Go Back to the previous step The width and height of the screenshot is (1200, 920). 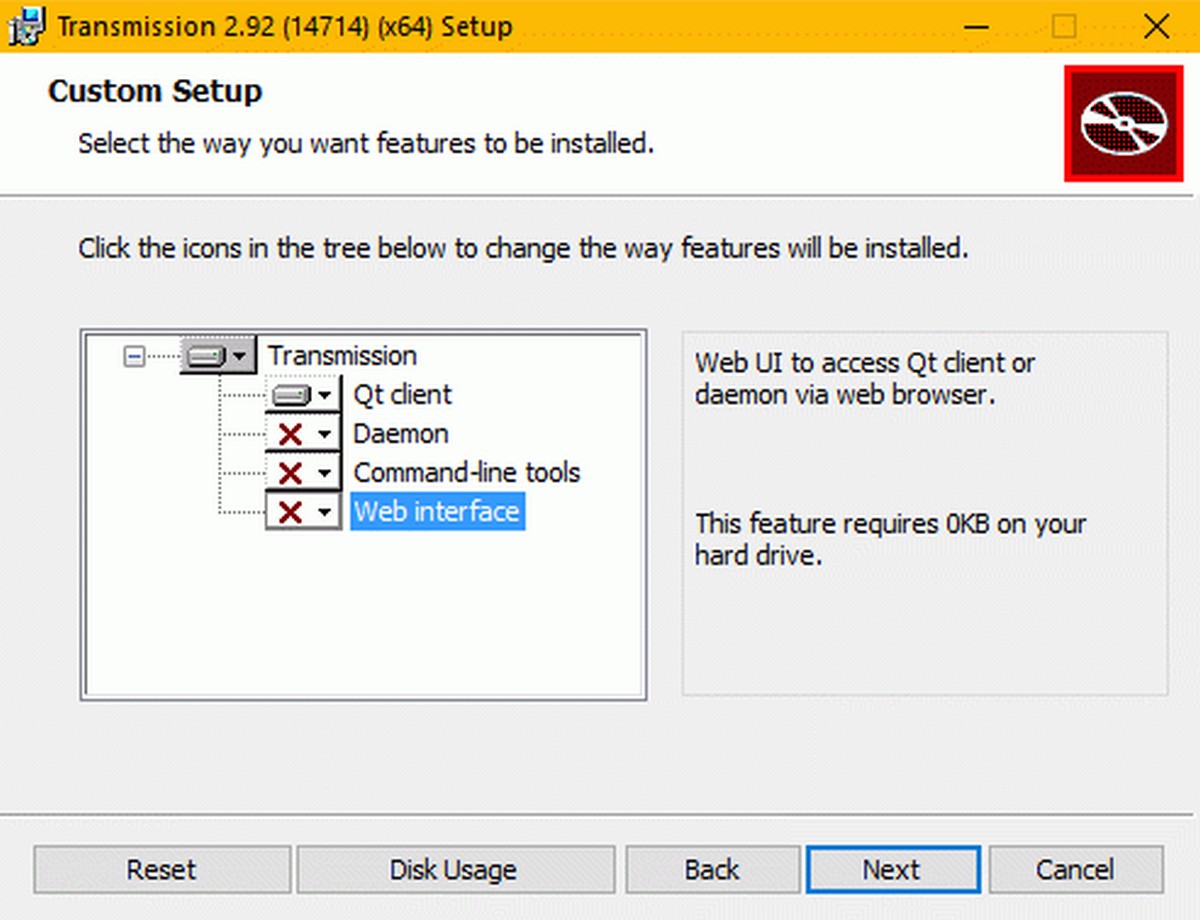(713, 870)
